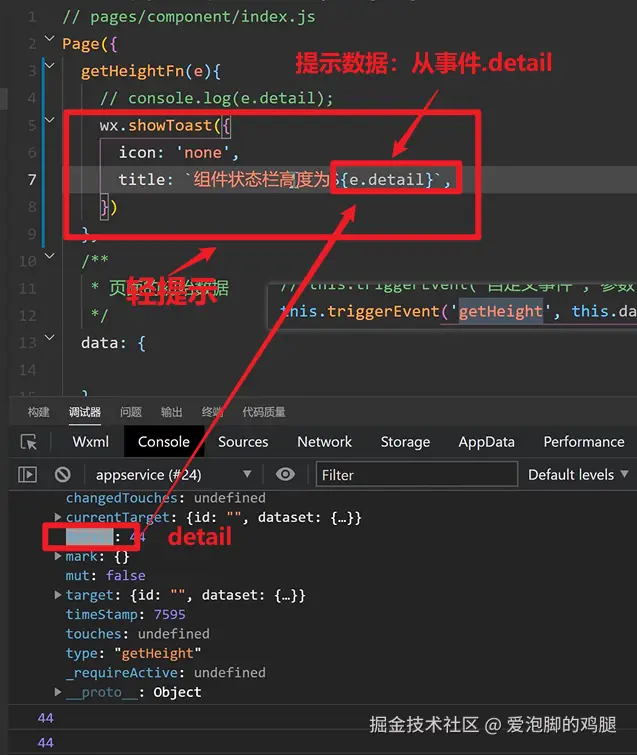
Task: Click the commented console.log(e.detail) line
Action: pos(216,98)
